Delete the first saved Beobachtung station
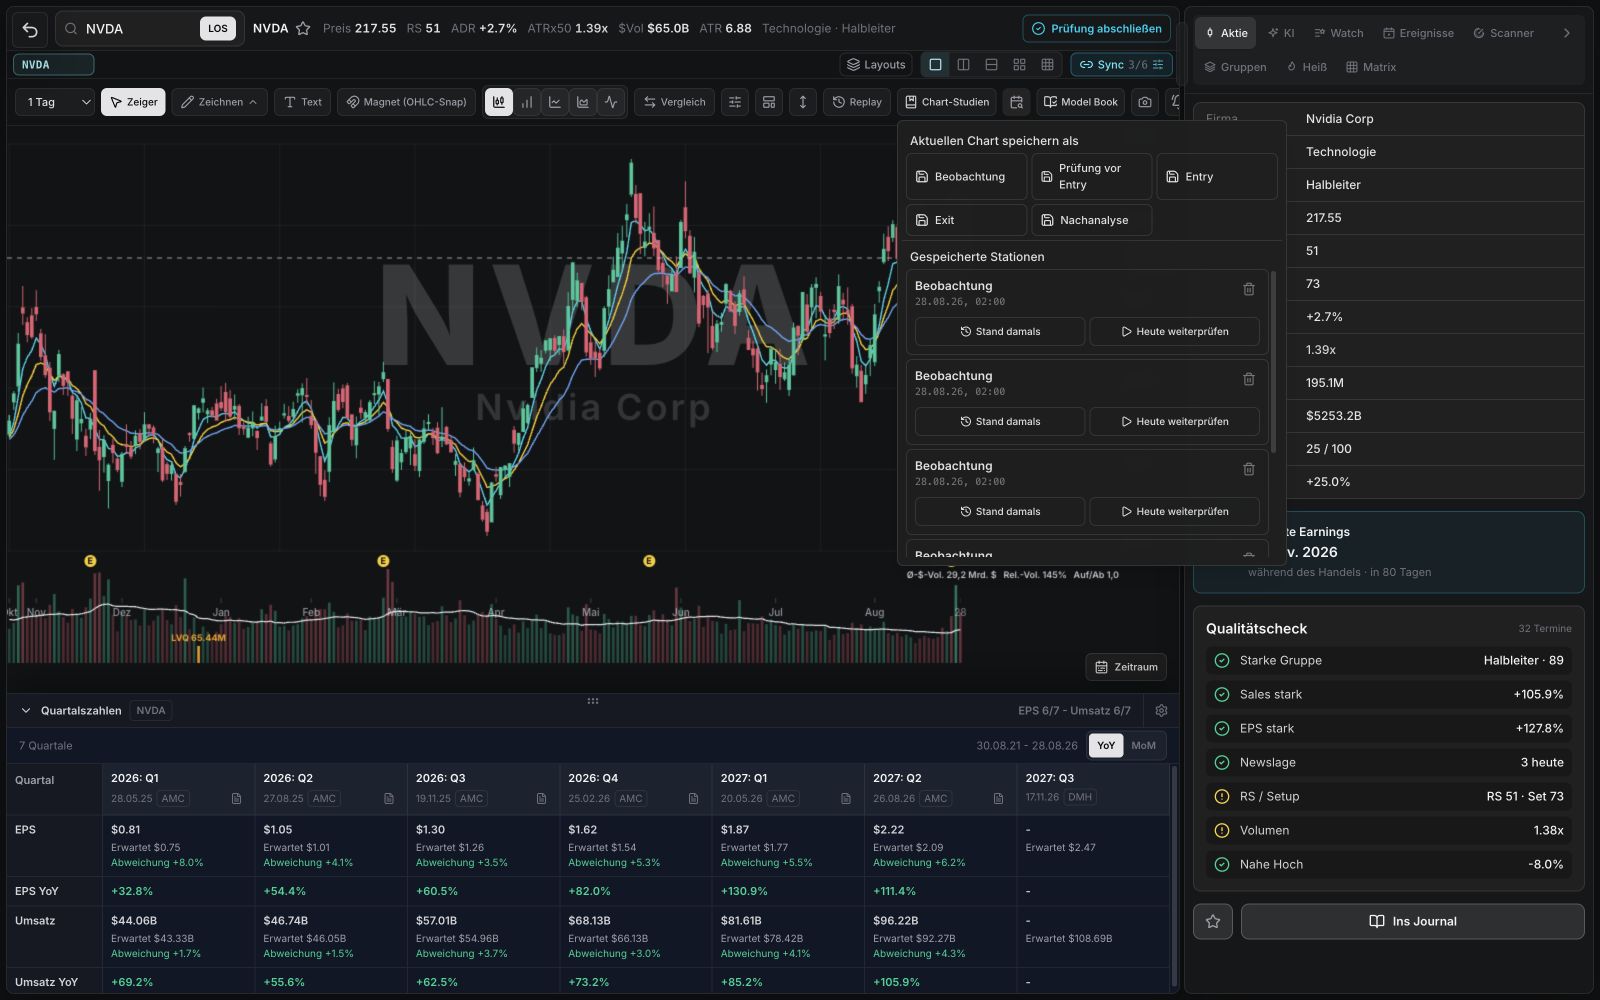This screenshot has width=1600, height=1000. click(x=1249, y=289)
